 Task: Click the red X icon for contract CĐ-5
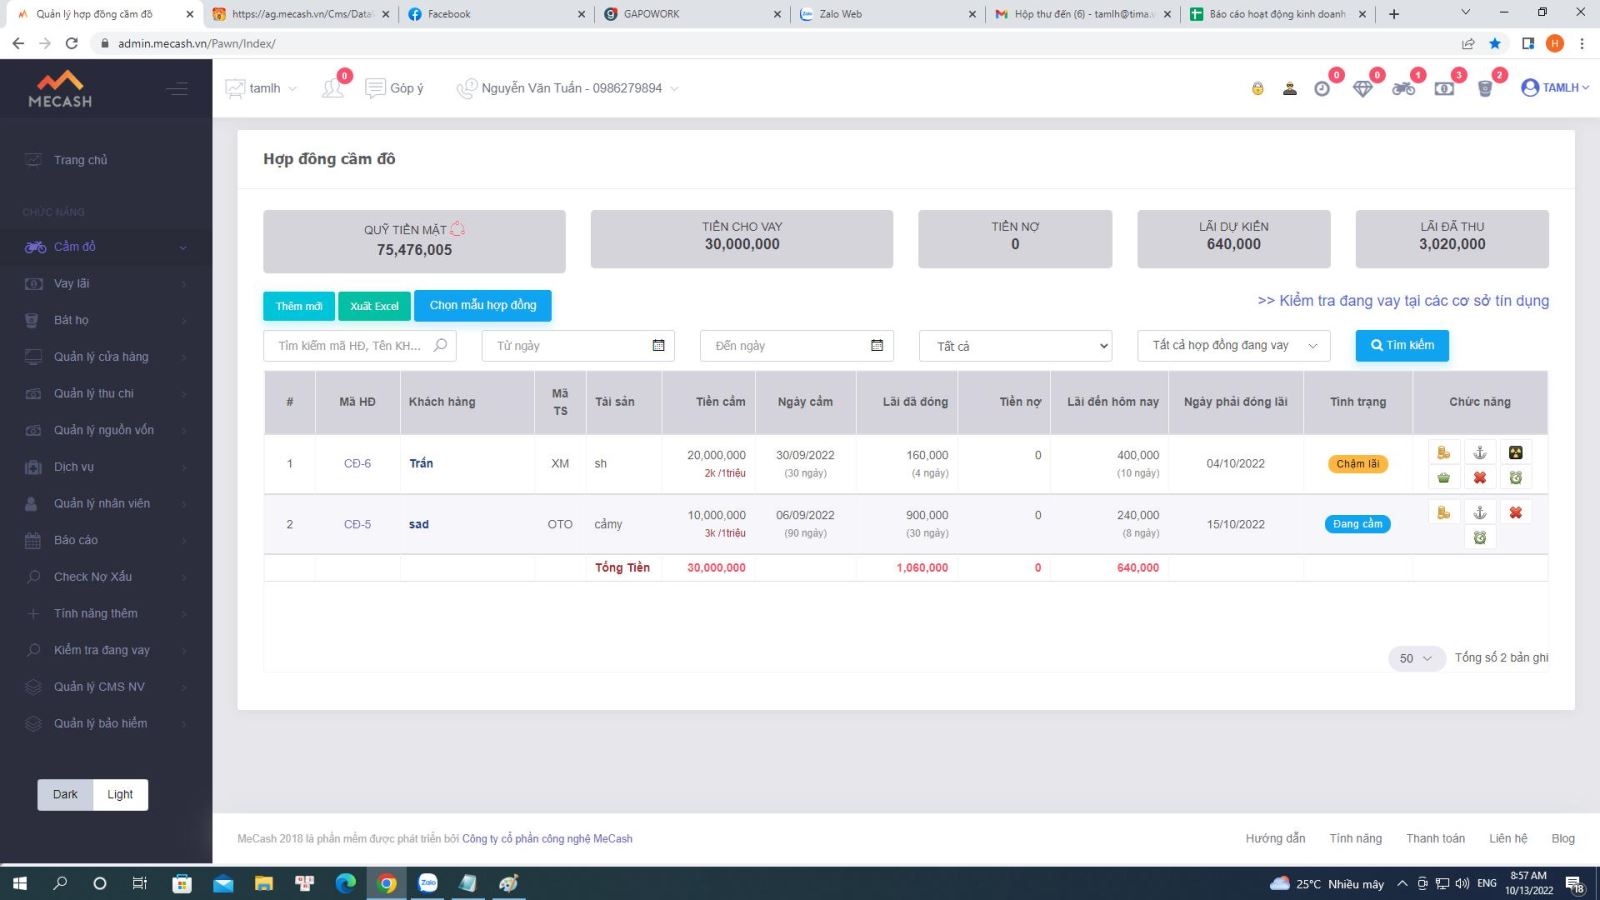tap(1515, 513)
